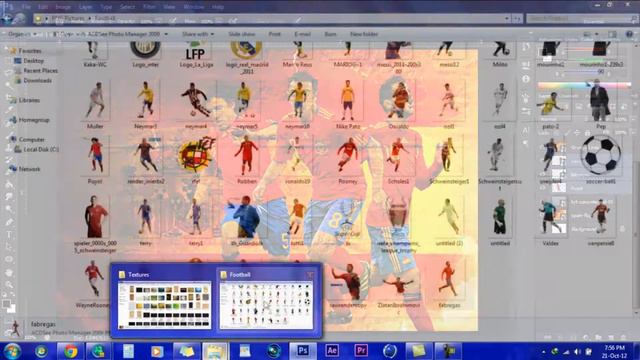Click the Explorer forward navigation arrow
Image resolution: width=640 pixels, height=360 pixels.
tap(20, 19)
